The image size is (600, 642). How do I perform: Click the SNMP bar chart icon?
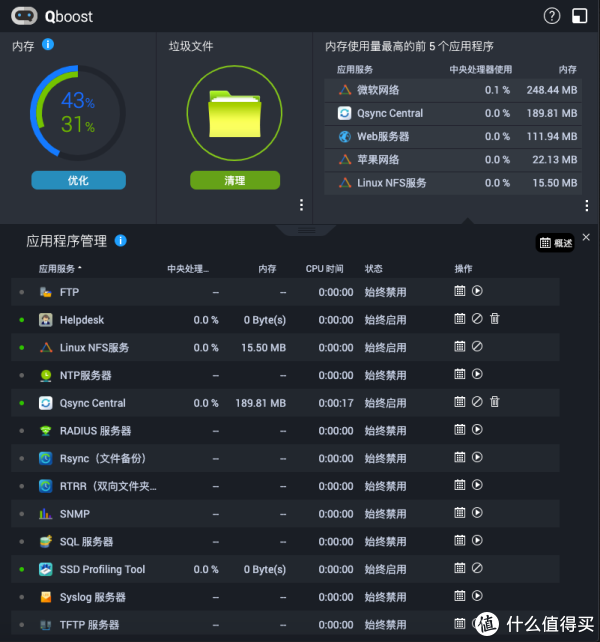click(45, 514)
